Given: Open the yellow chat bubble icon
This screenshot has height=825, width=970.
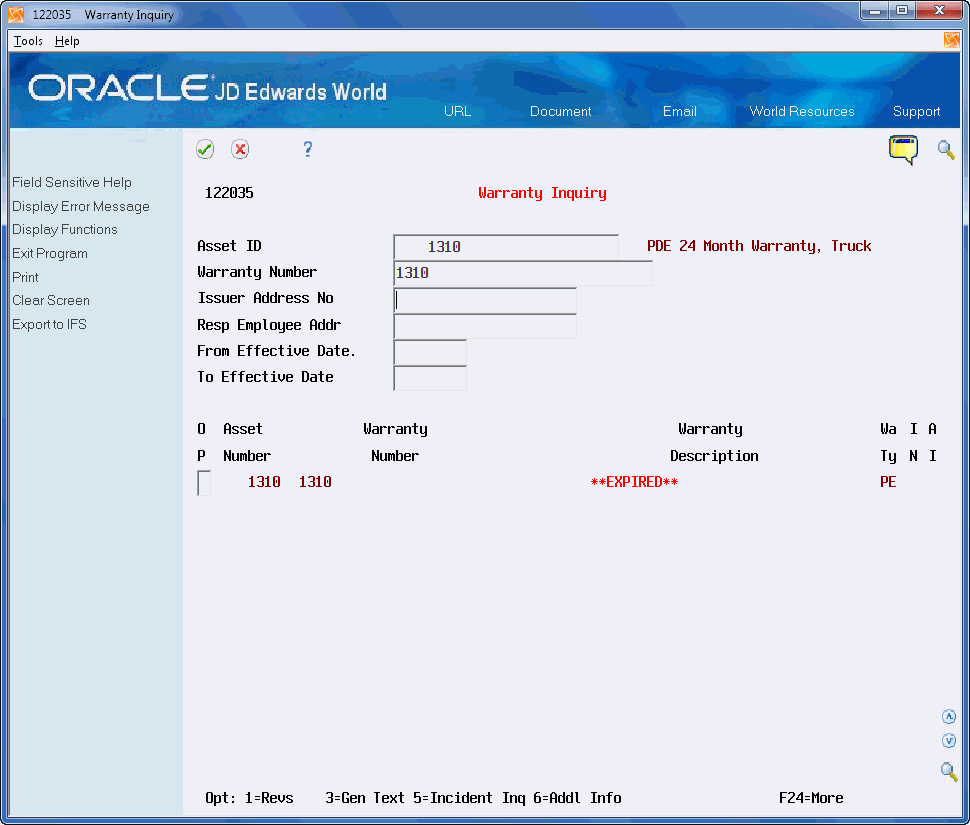Looking at the screenshot, I should (x=903, y=150).
